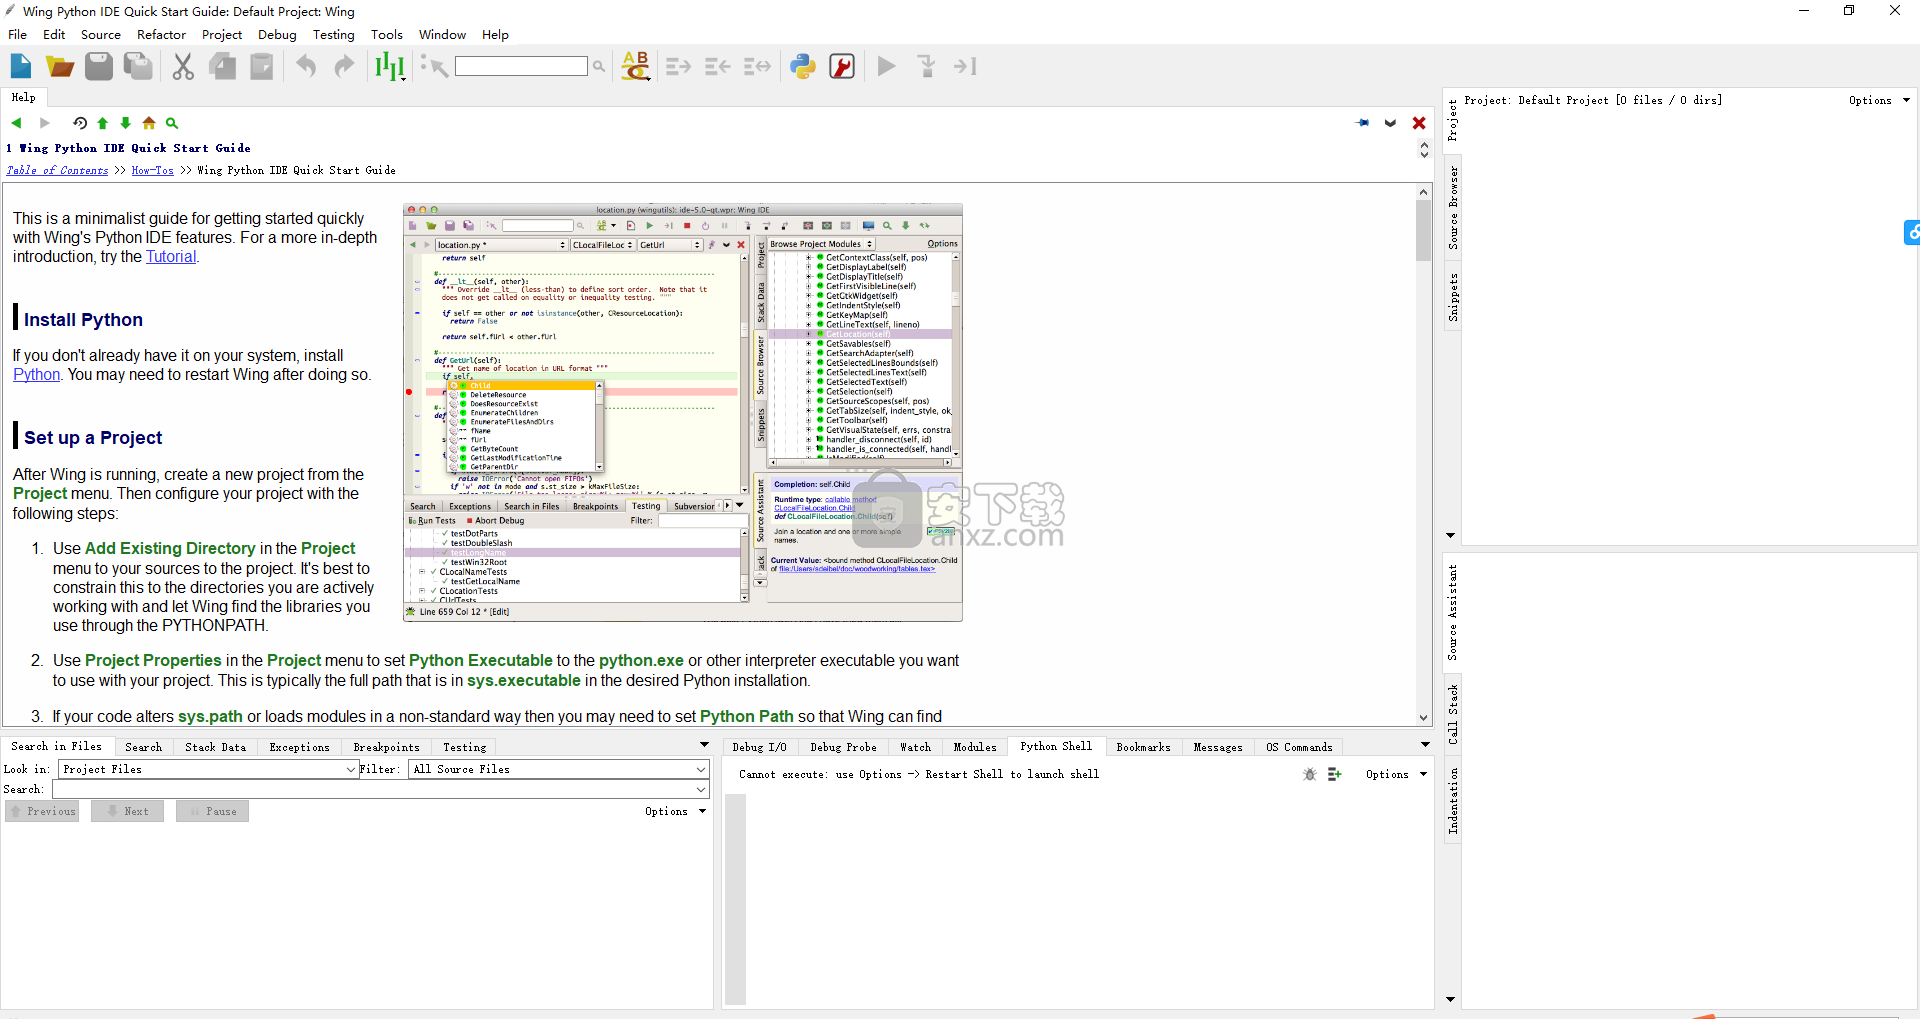Switch to the Bookmarks tab
1920x1019 pixels.
pyautogui.click(x=1143, y=747)
